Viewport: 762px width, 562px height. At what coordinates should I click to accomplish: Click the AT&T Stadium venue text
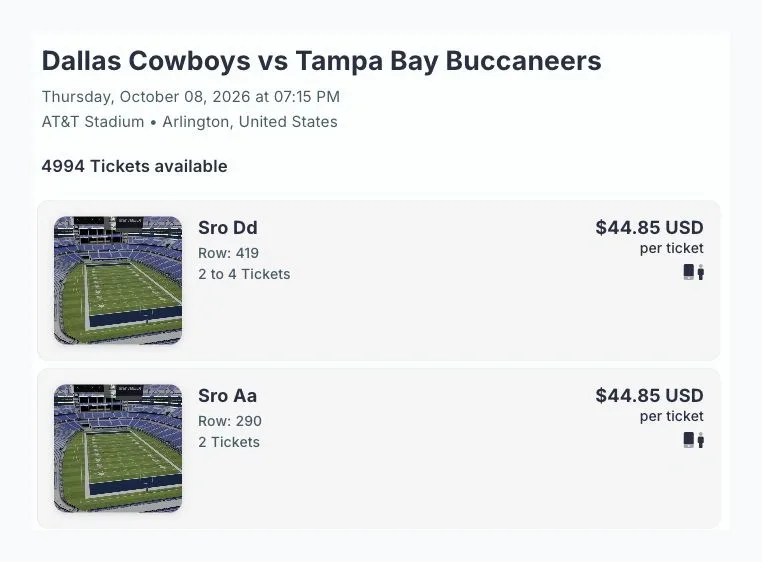[x=93, y=122]
